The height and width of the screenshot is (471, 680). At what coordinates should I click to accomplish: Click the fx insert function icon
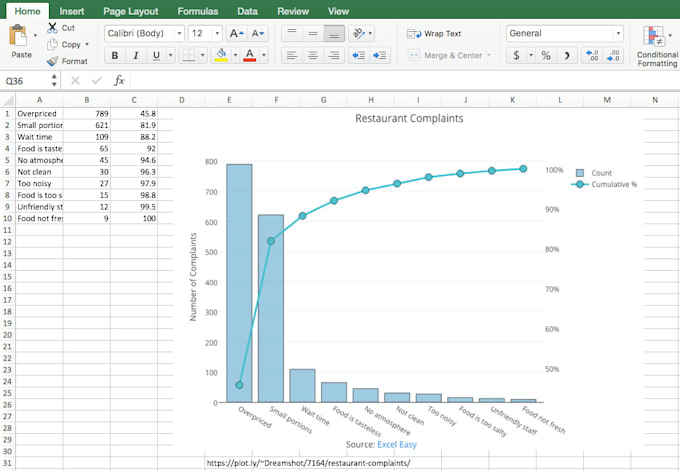pos(119,80)
